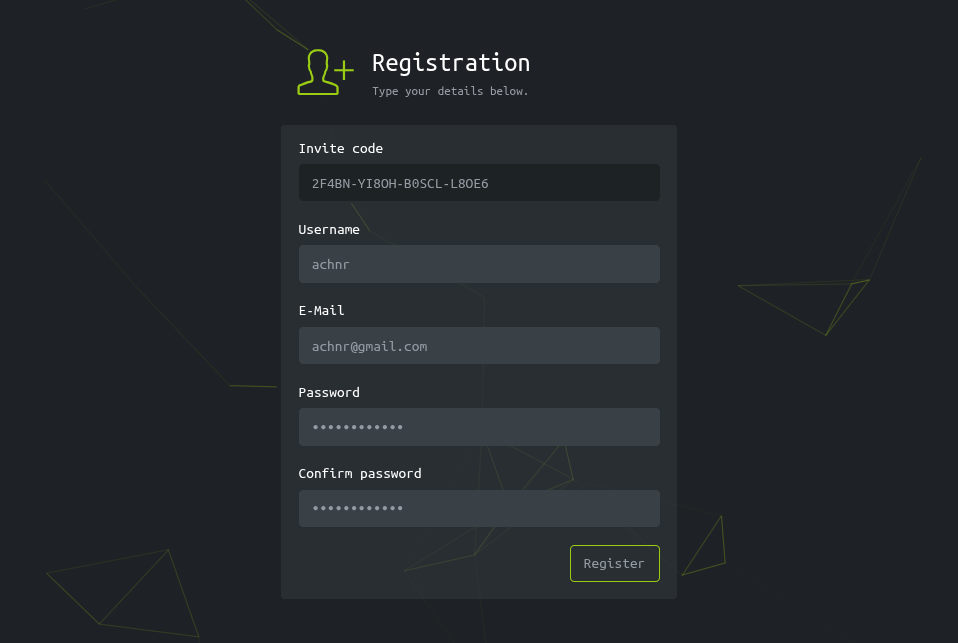Focus the Password input field
Viewport: 958px width, 643px height.
[x=479, y=427]
